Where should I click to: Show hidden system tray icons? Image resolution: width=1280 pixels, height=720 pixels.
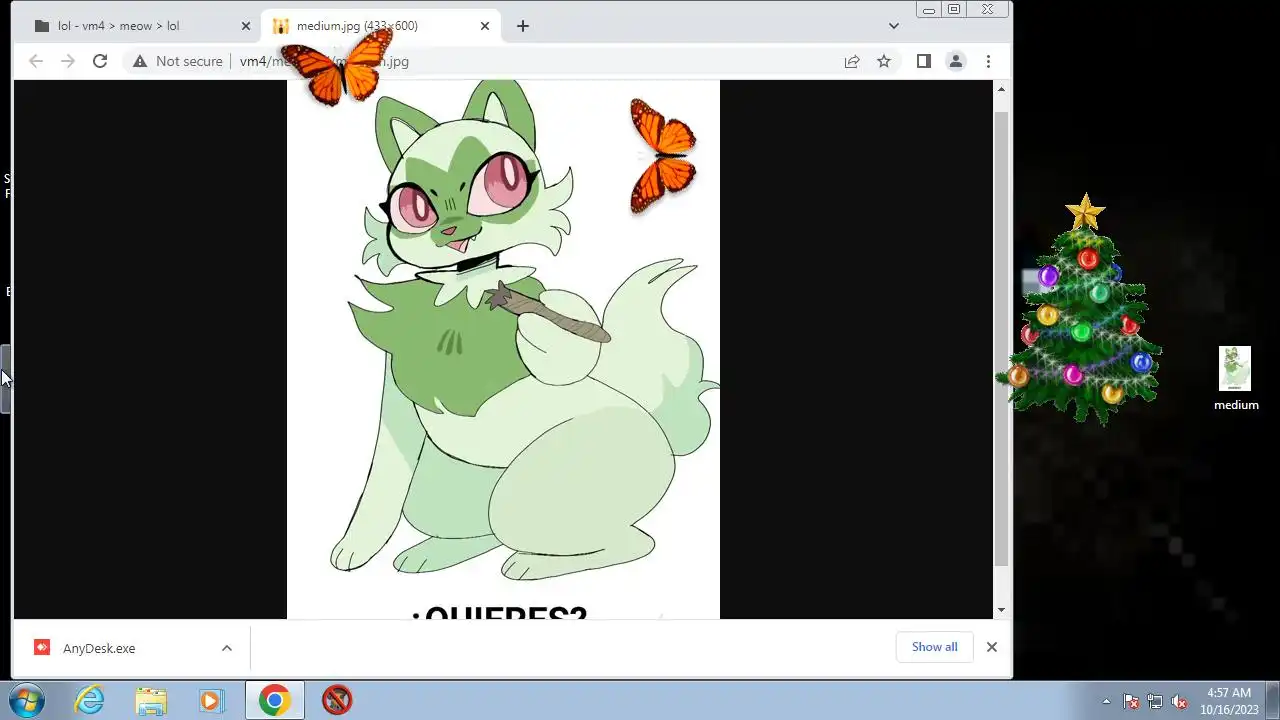[x=1106, y=701]
